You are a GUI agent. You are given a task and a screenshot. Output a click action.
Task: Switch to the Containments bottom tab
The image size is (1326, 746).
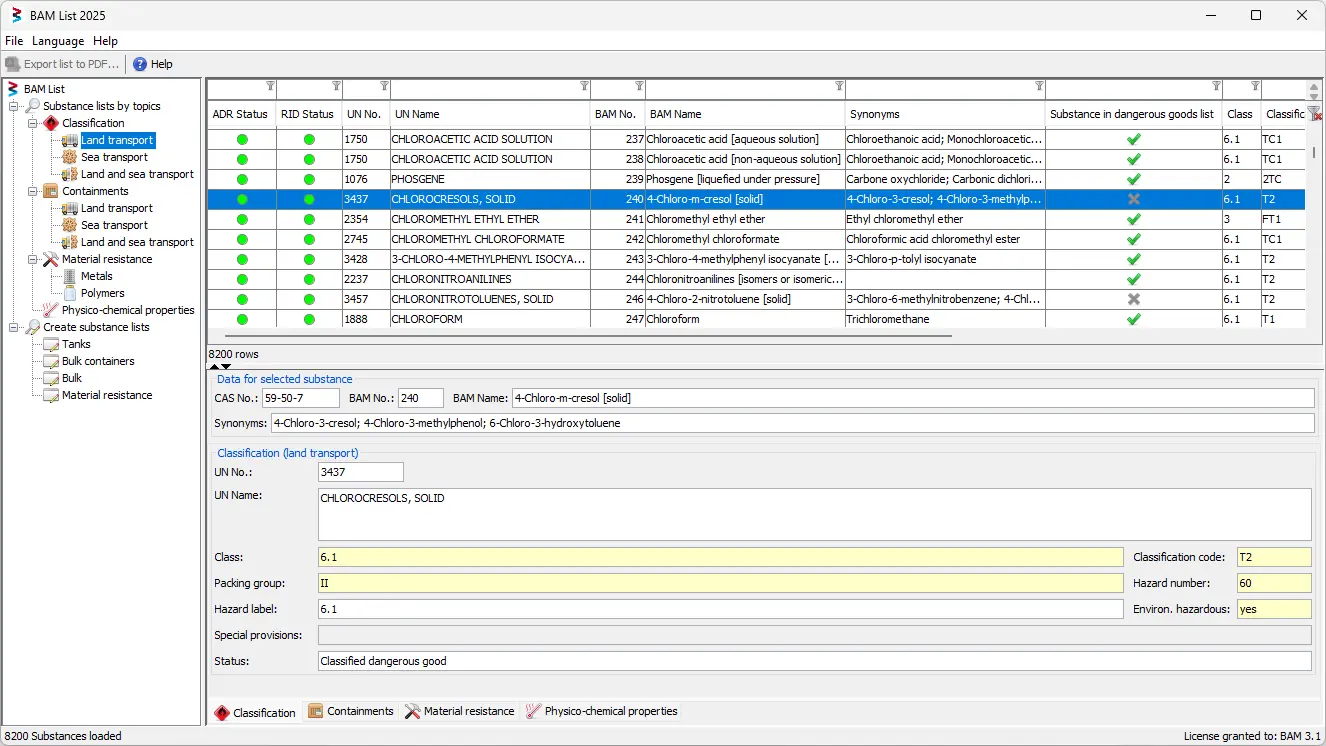[351, 711]
